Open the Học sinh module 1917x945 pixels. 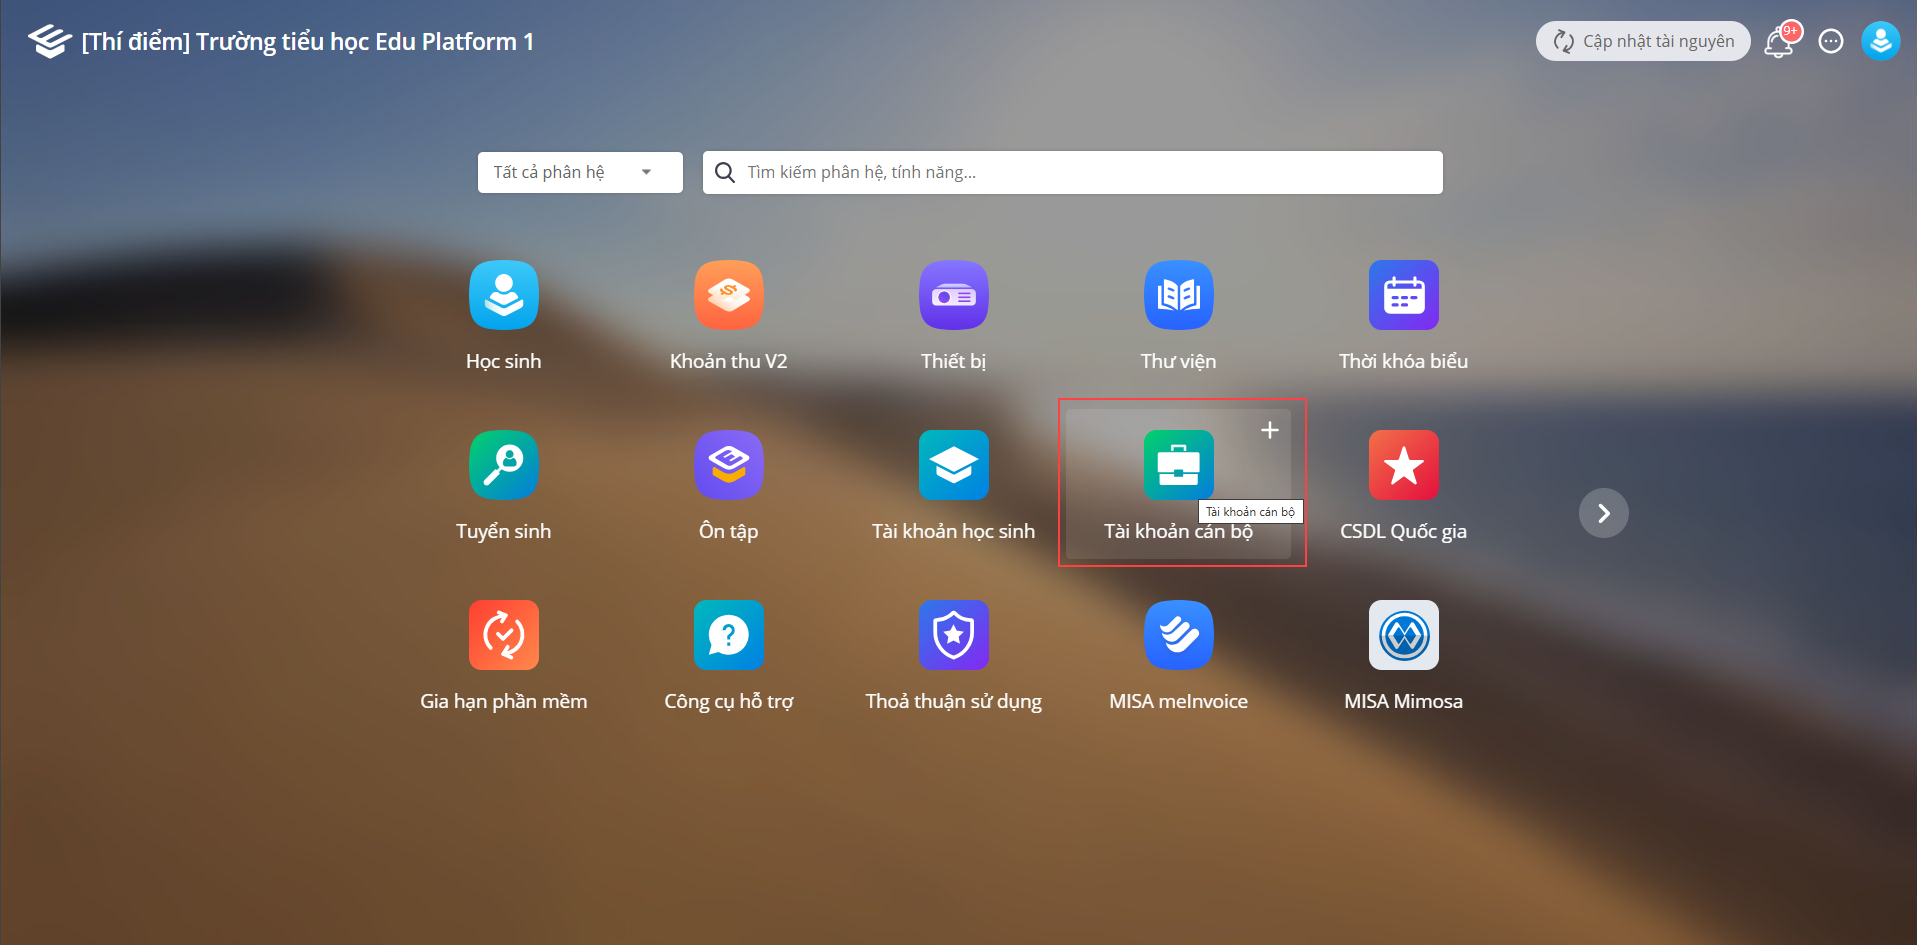(503, 296)
